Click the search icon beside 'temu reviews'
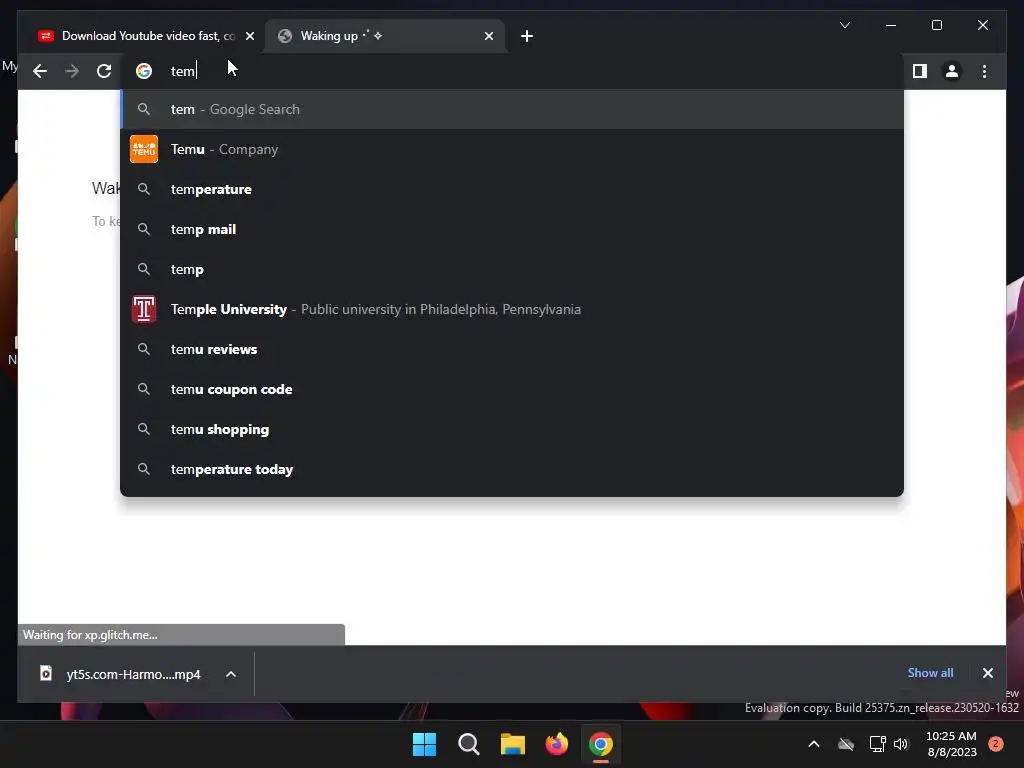1024x768 pixels. (x=144, y=349)
